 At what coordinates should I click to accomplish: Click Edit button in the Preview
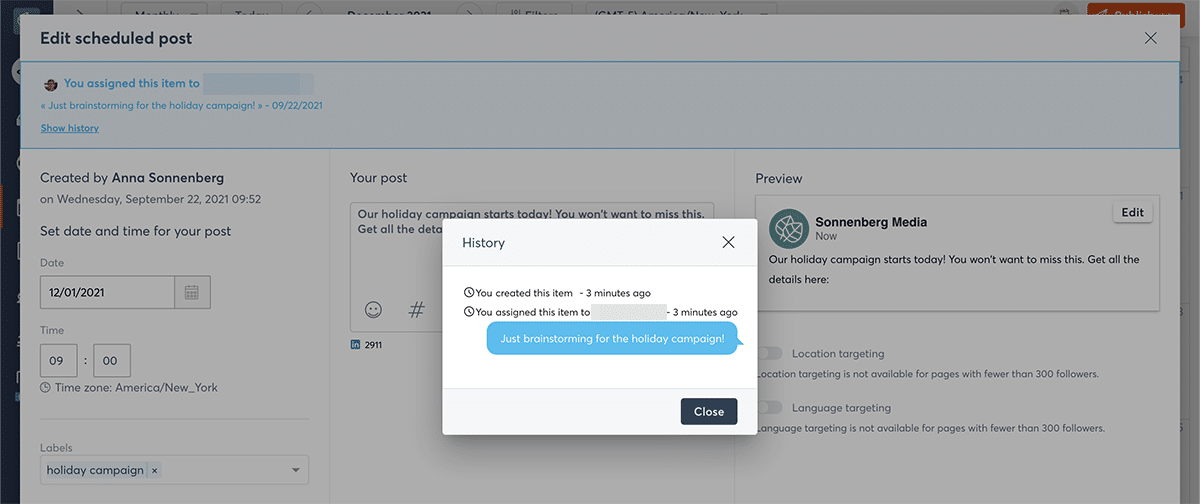point(1132,212)
